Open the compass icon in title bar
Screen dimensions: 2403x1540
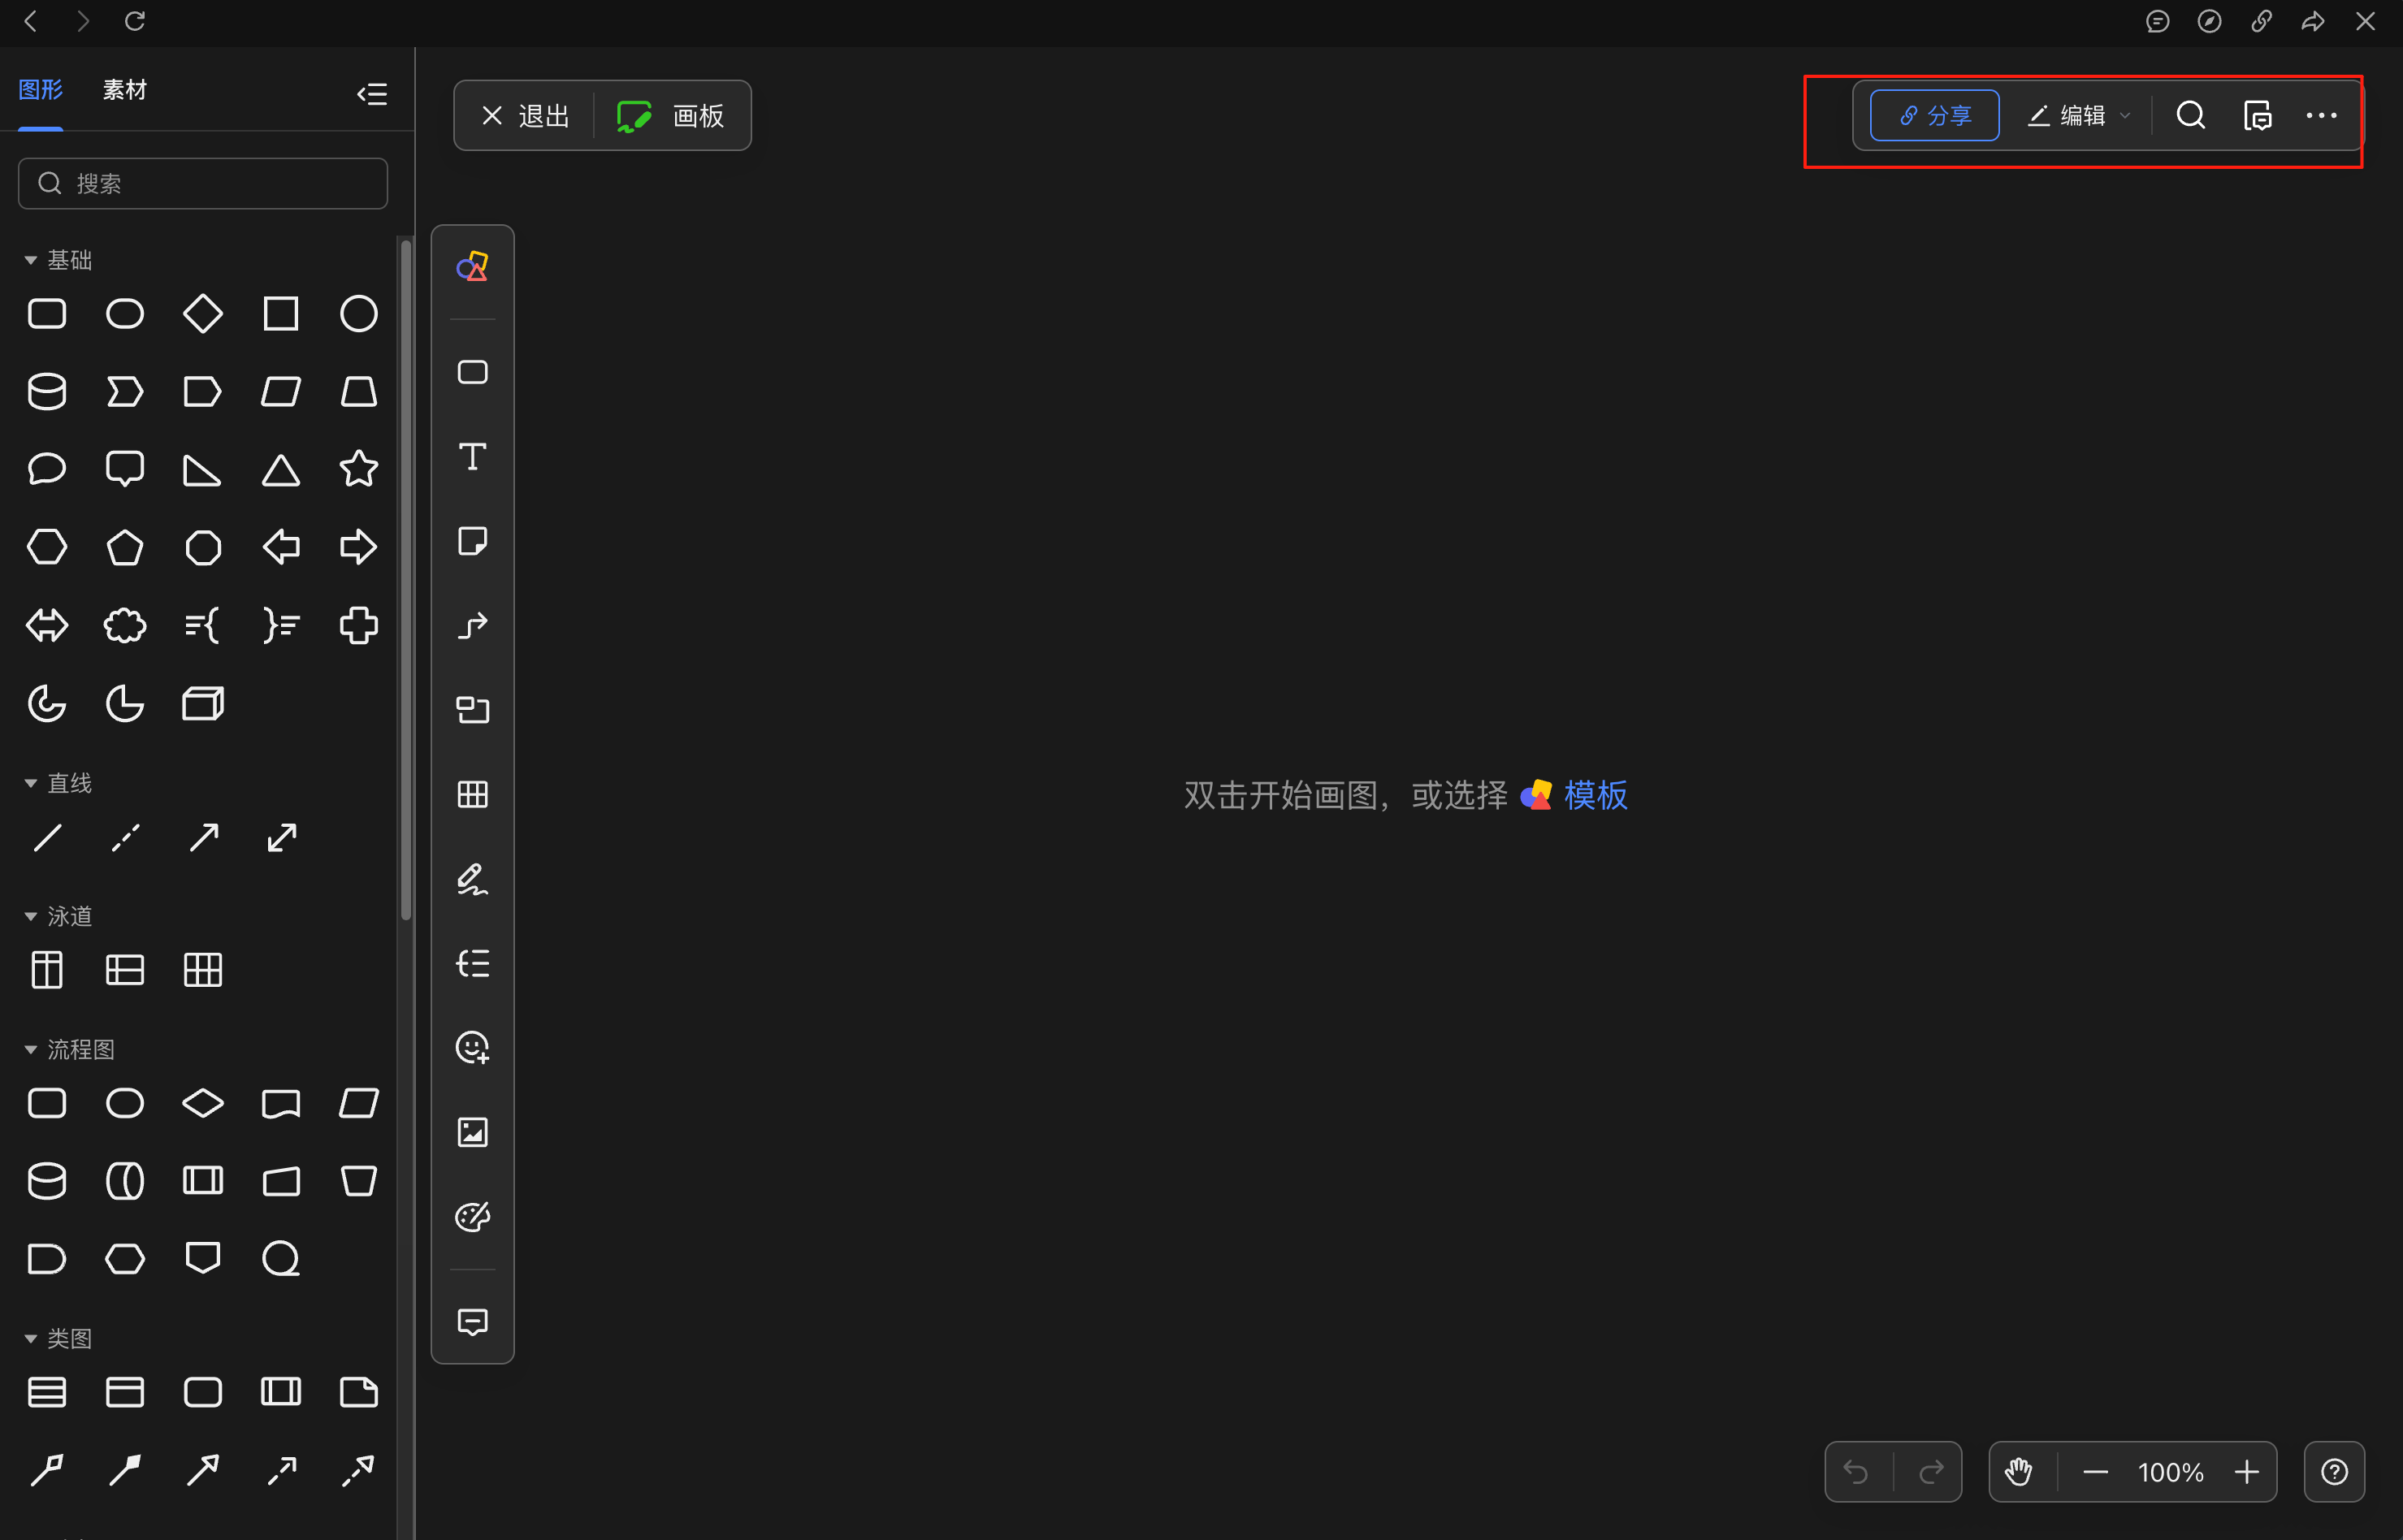[x=2209, y=21]
